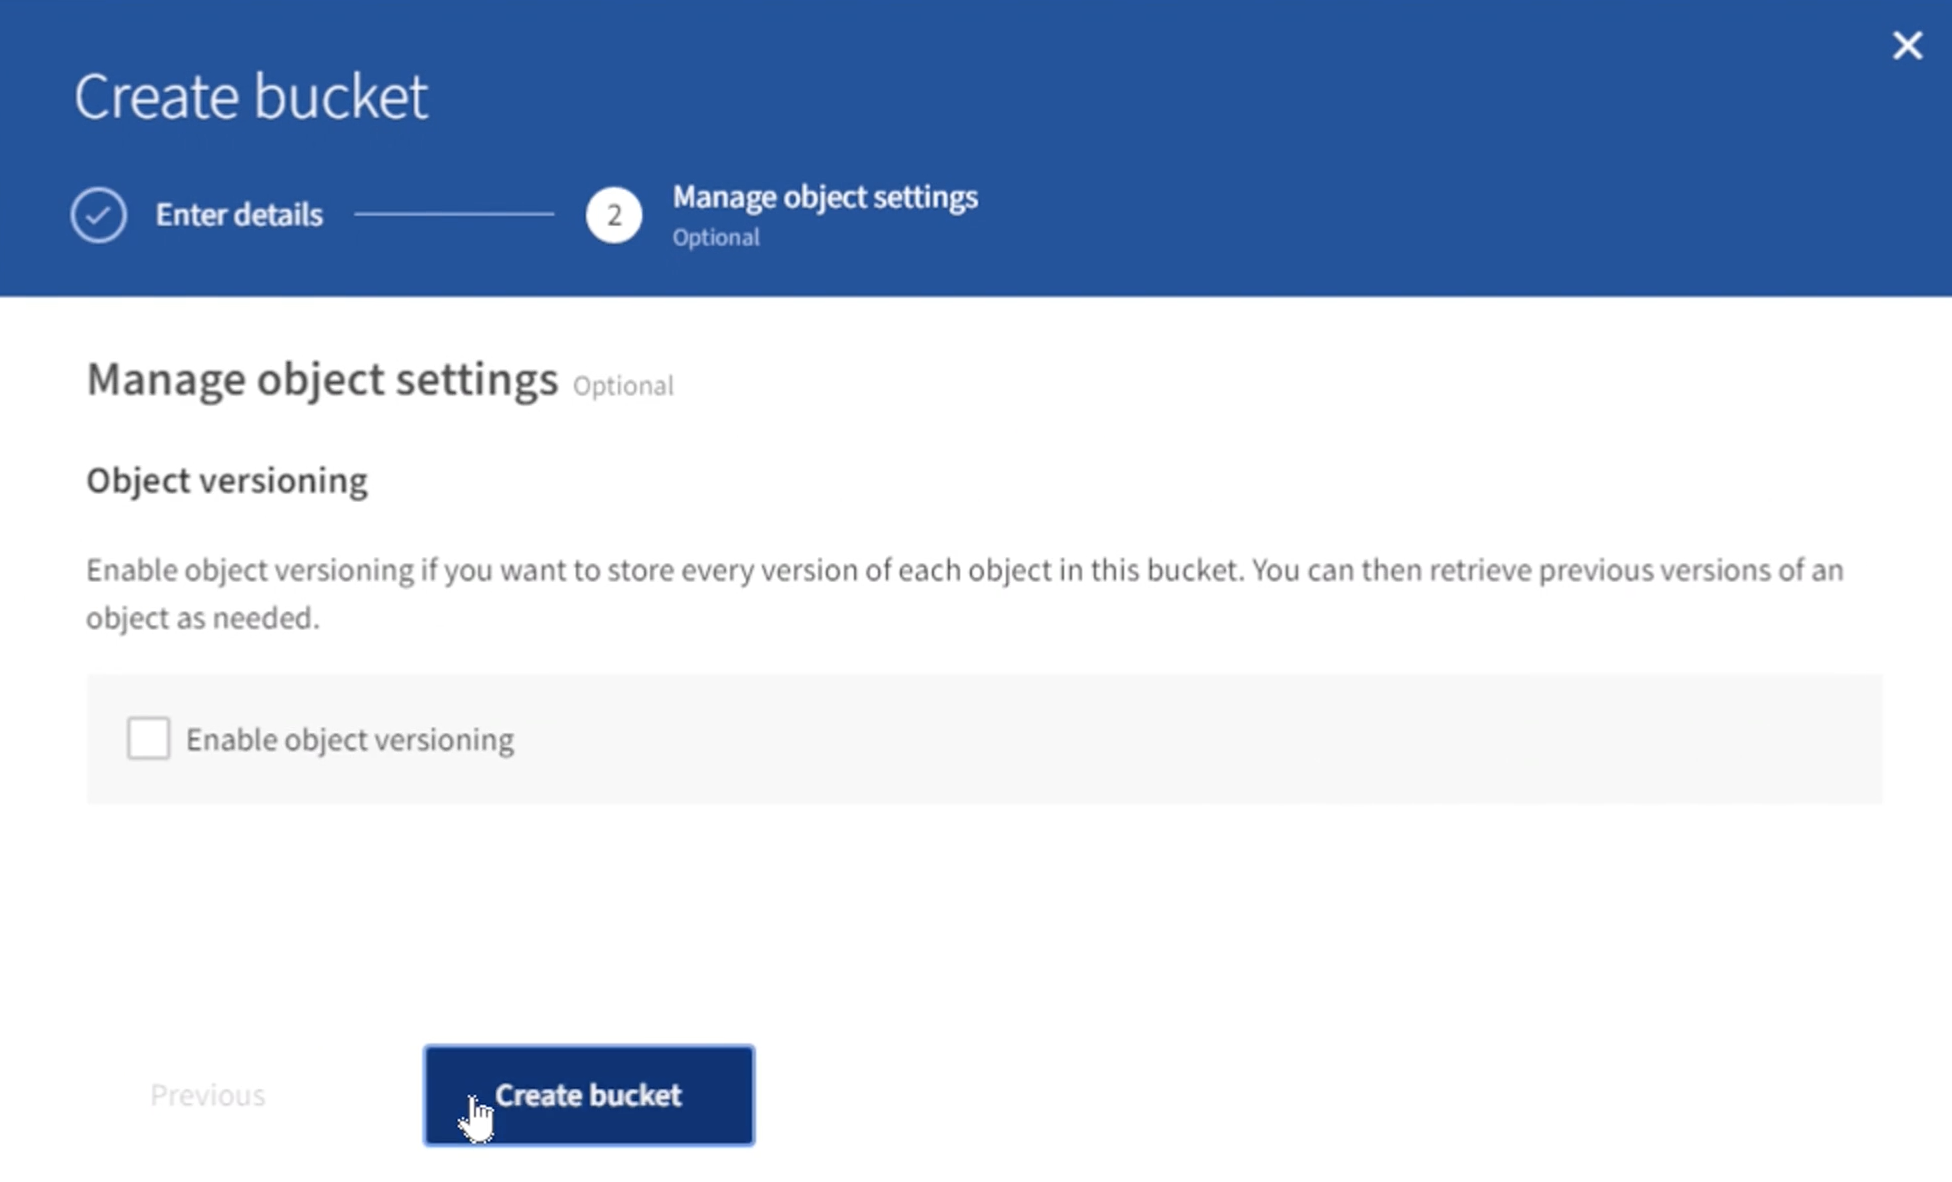The height and width of the screenshot is (1182, 1952).
Task: Click the word 'bucket' in the dialog title
Action: pos(340,97)
